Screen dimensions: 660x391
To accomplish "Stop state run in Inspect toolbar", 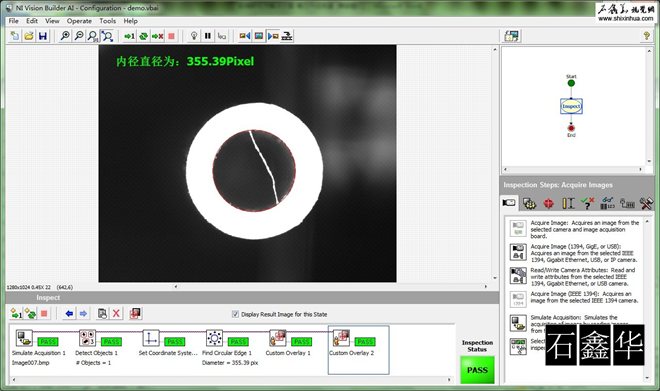I will click(44, 314).
